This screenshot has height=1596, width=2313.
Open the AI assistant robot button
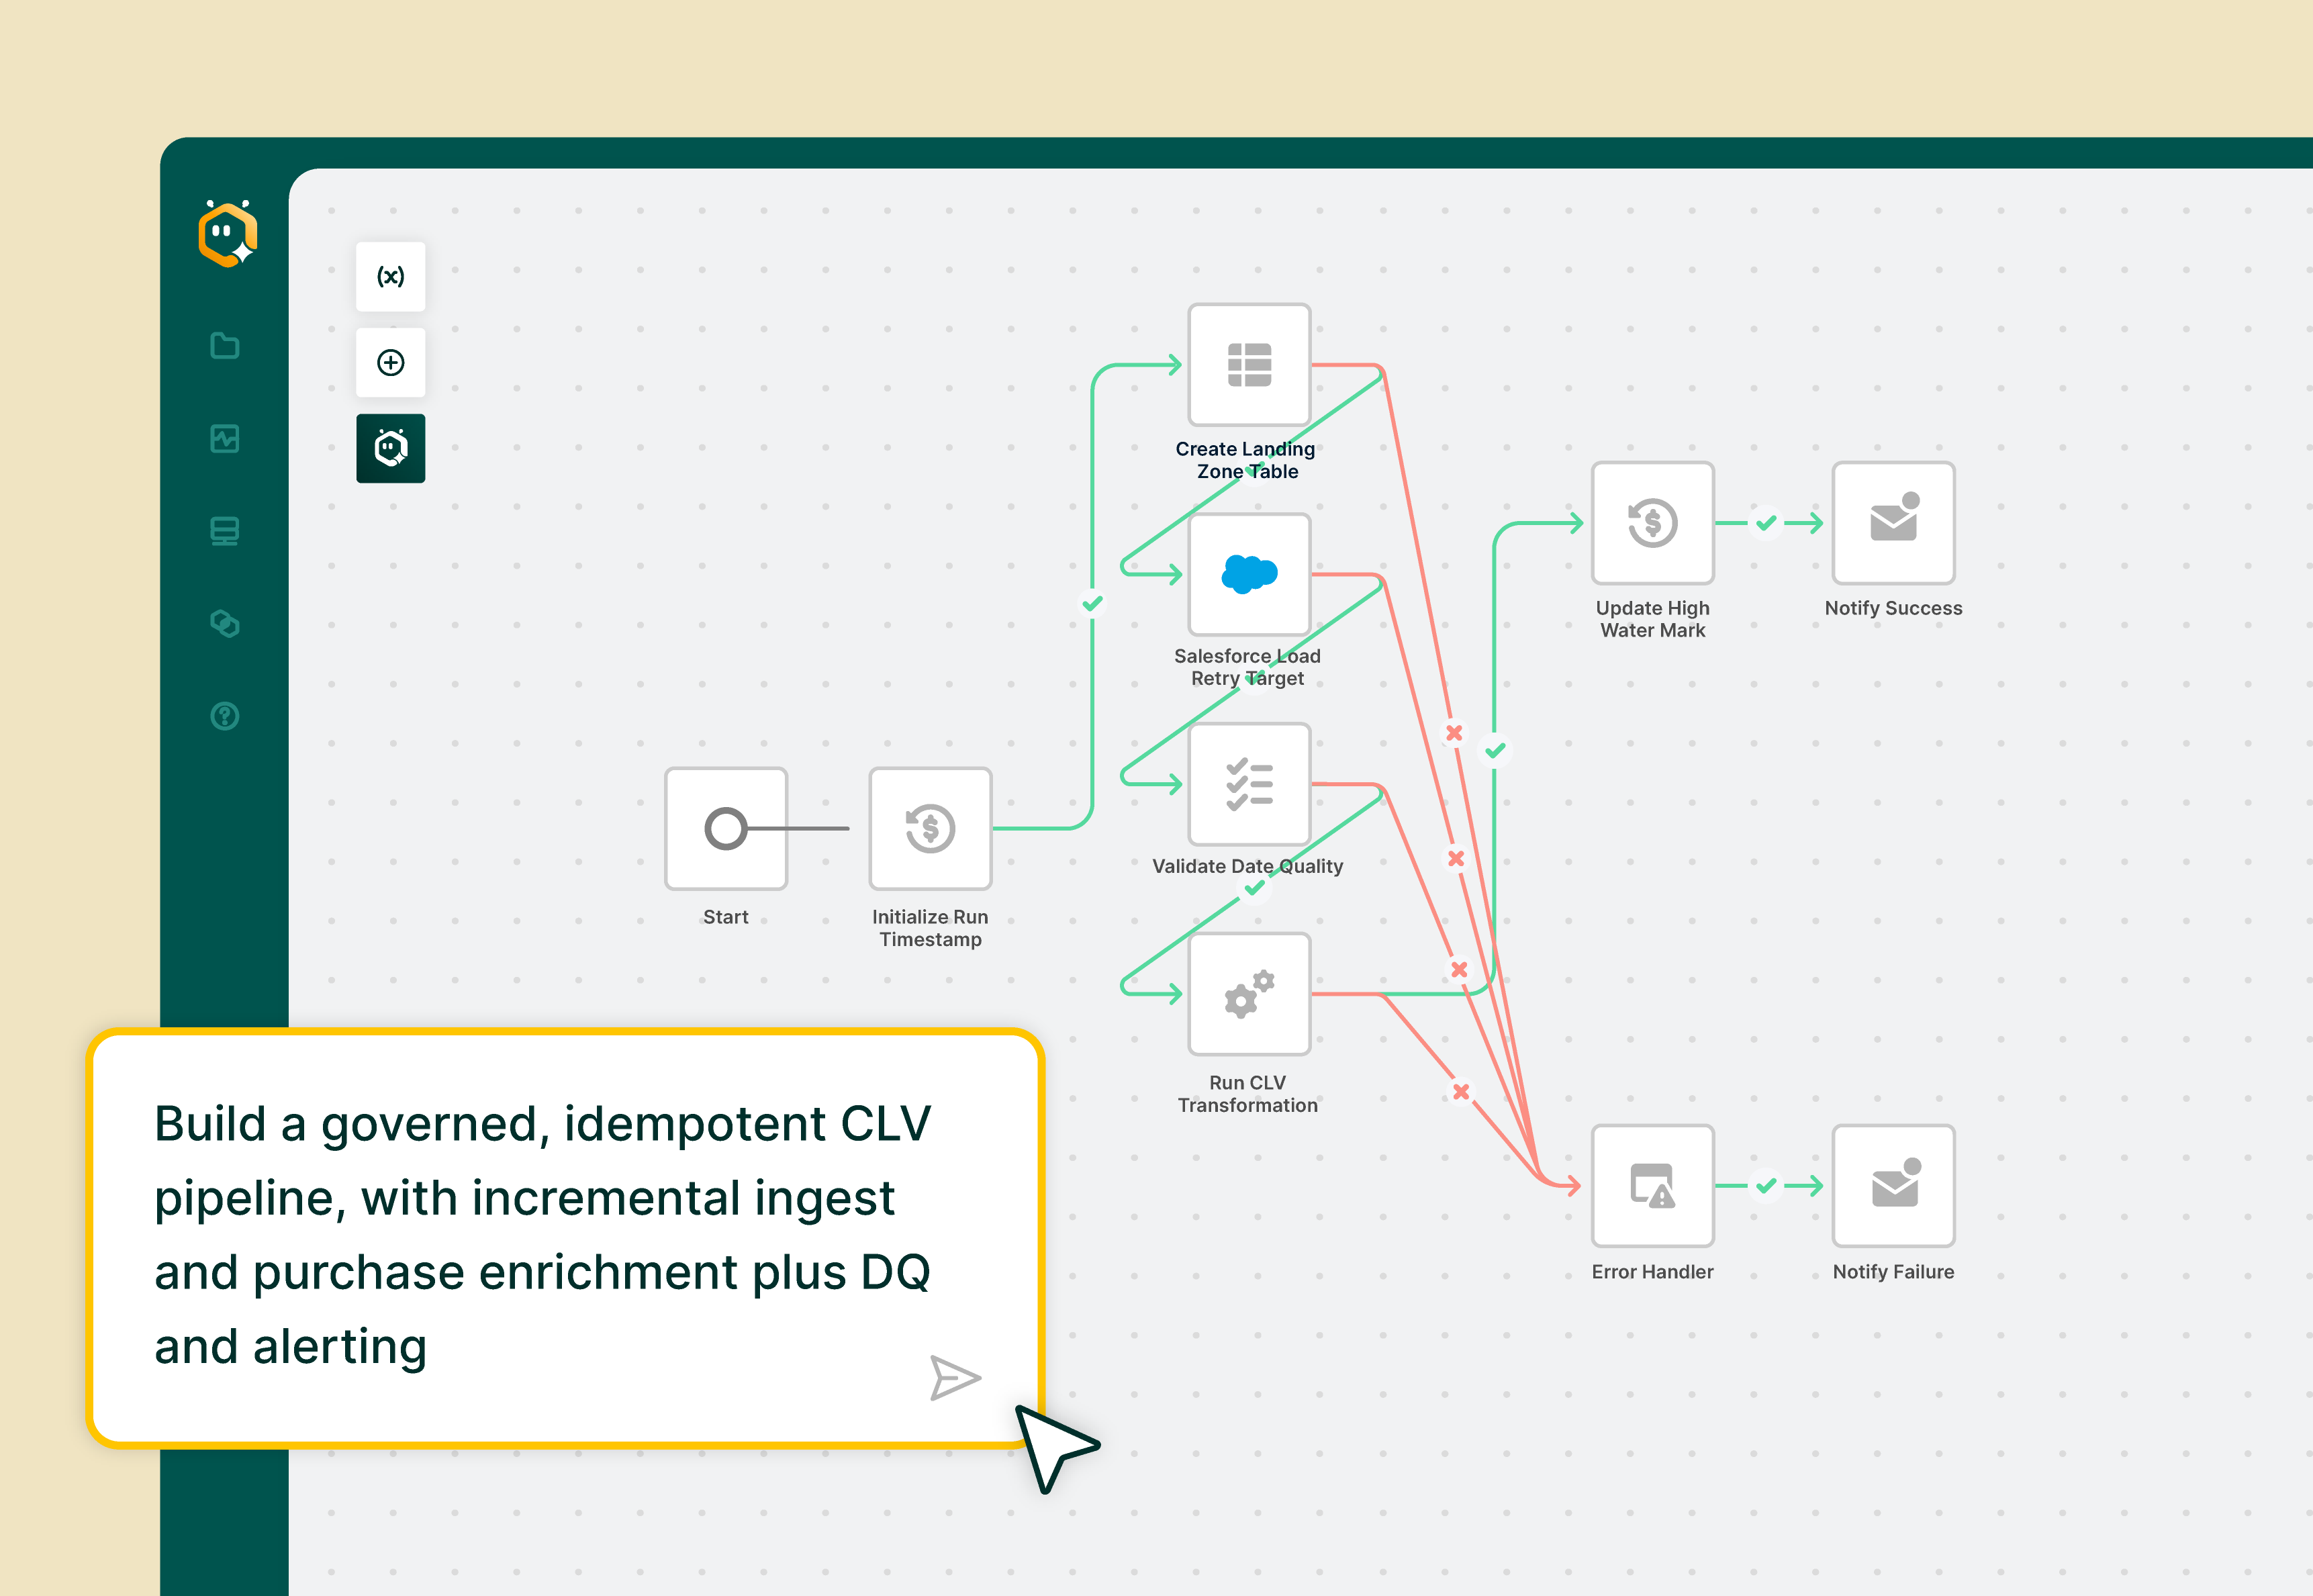click(390, 448)
